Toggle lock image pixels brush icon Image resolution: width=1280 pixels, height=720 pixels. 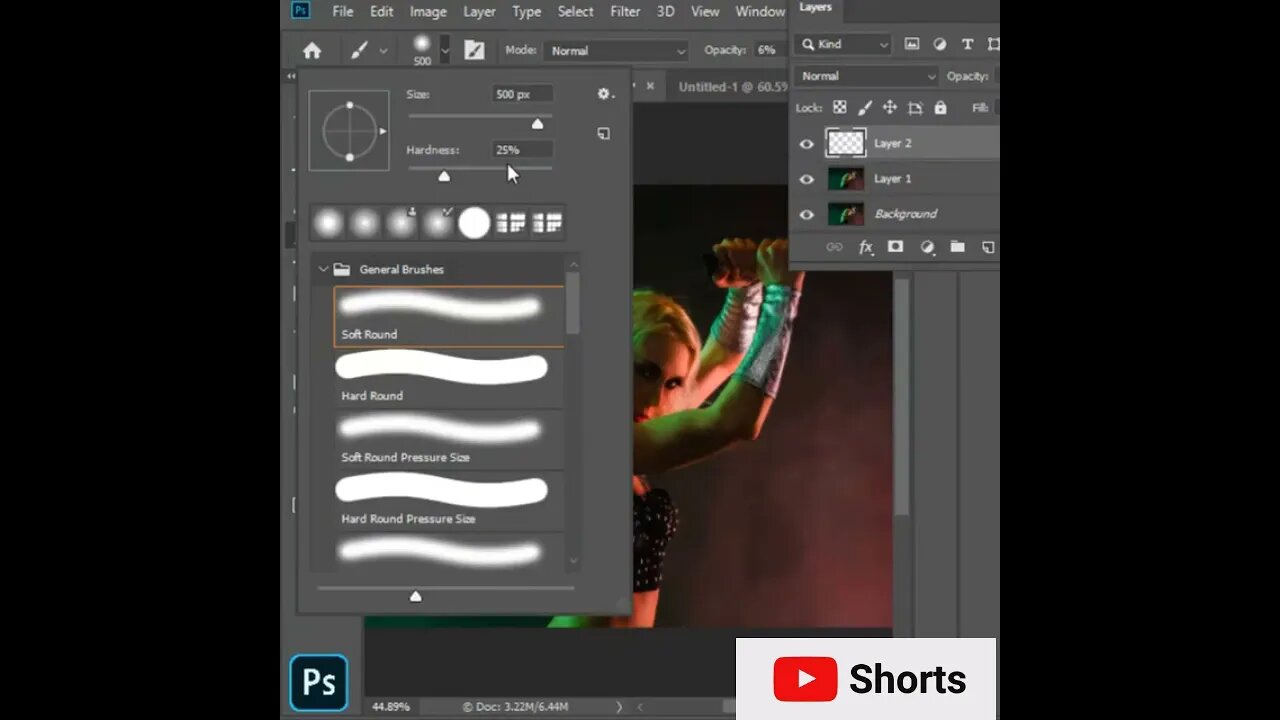865,107
